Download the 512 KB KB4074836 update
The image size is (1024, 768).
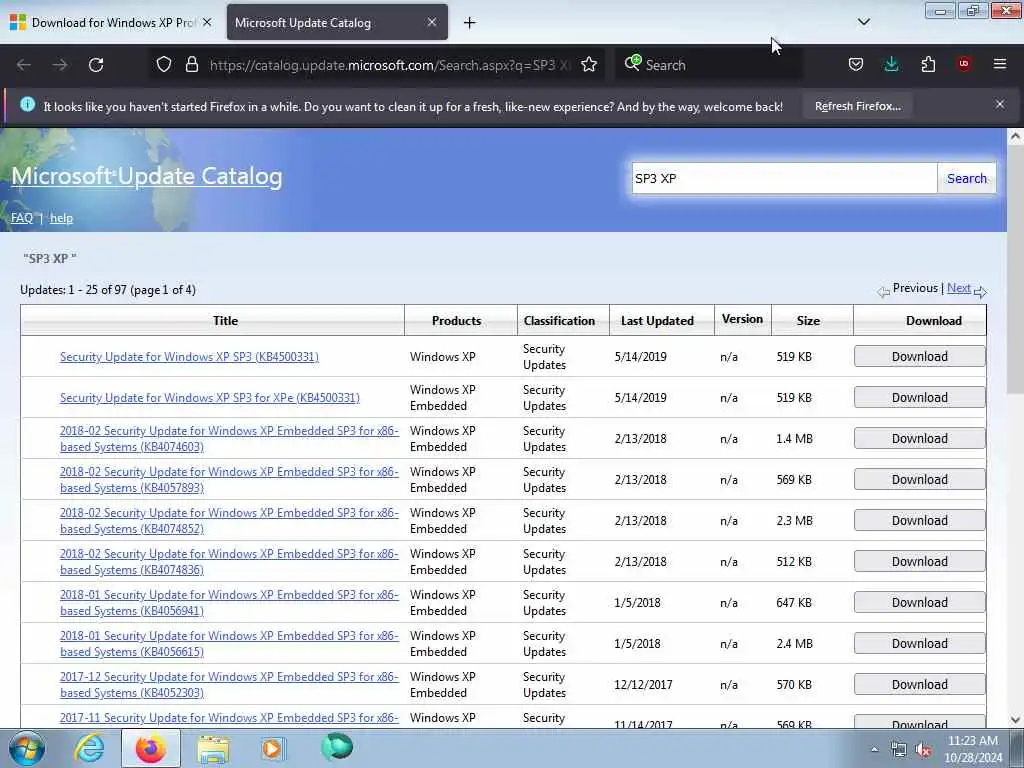tap(920, 562)
